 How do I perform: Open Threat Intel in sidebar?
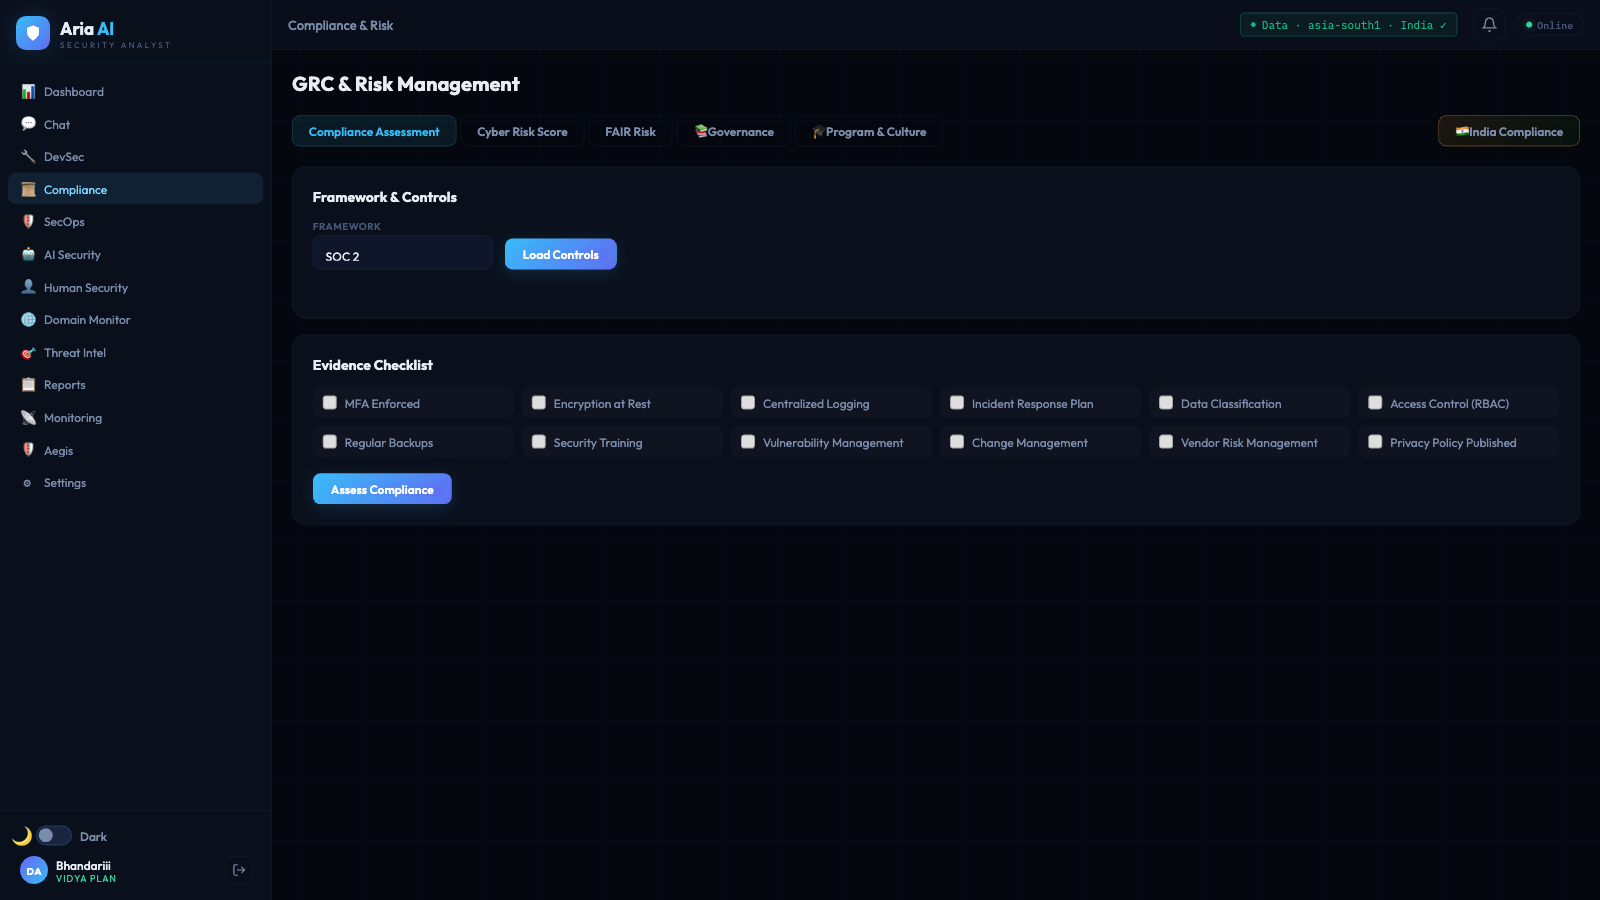[135, 353]
